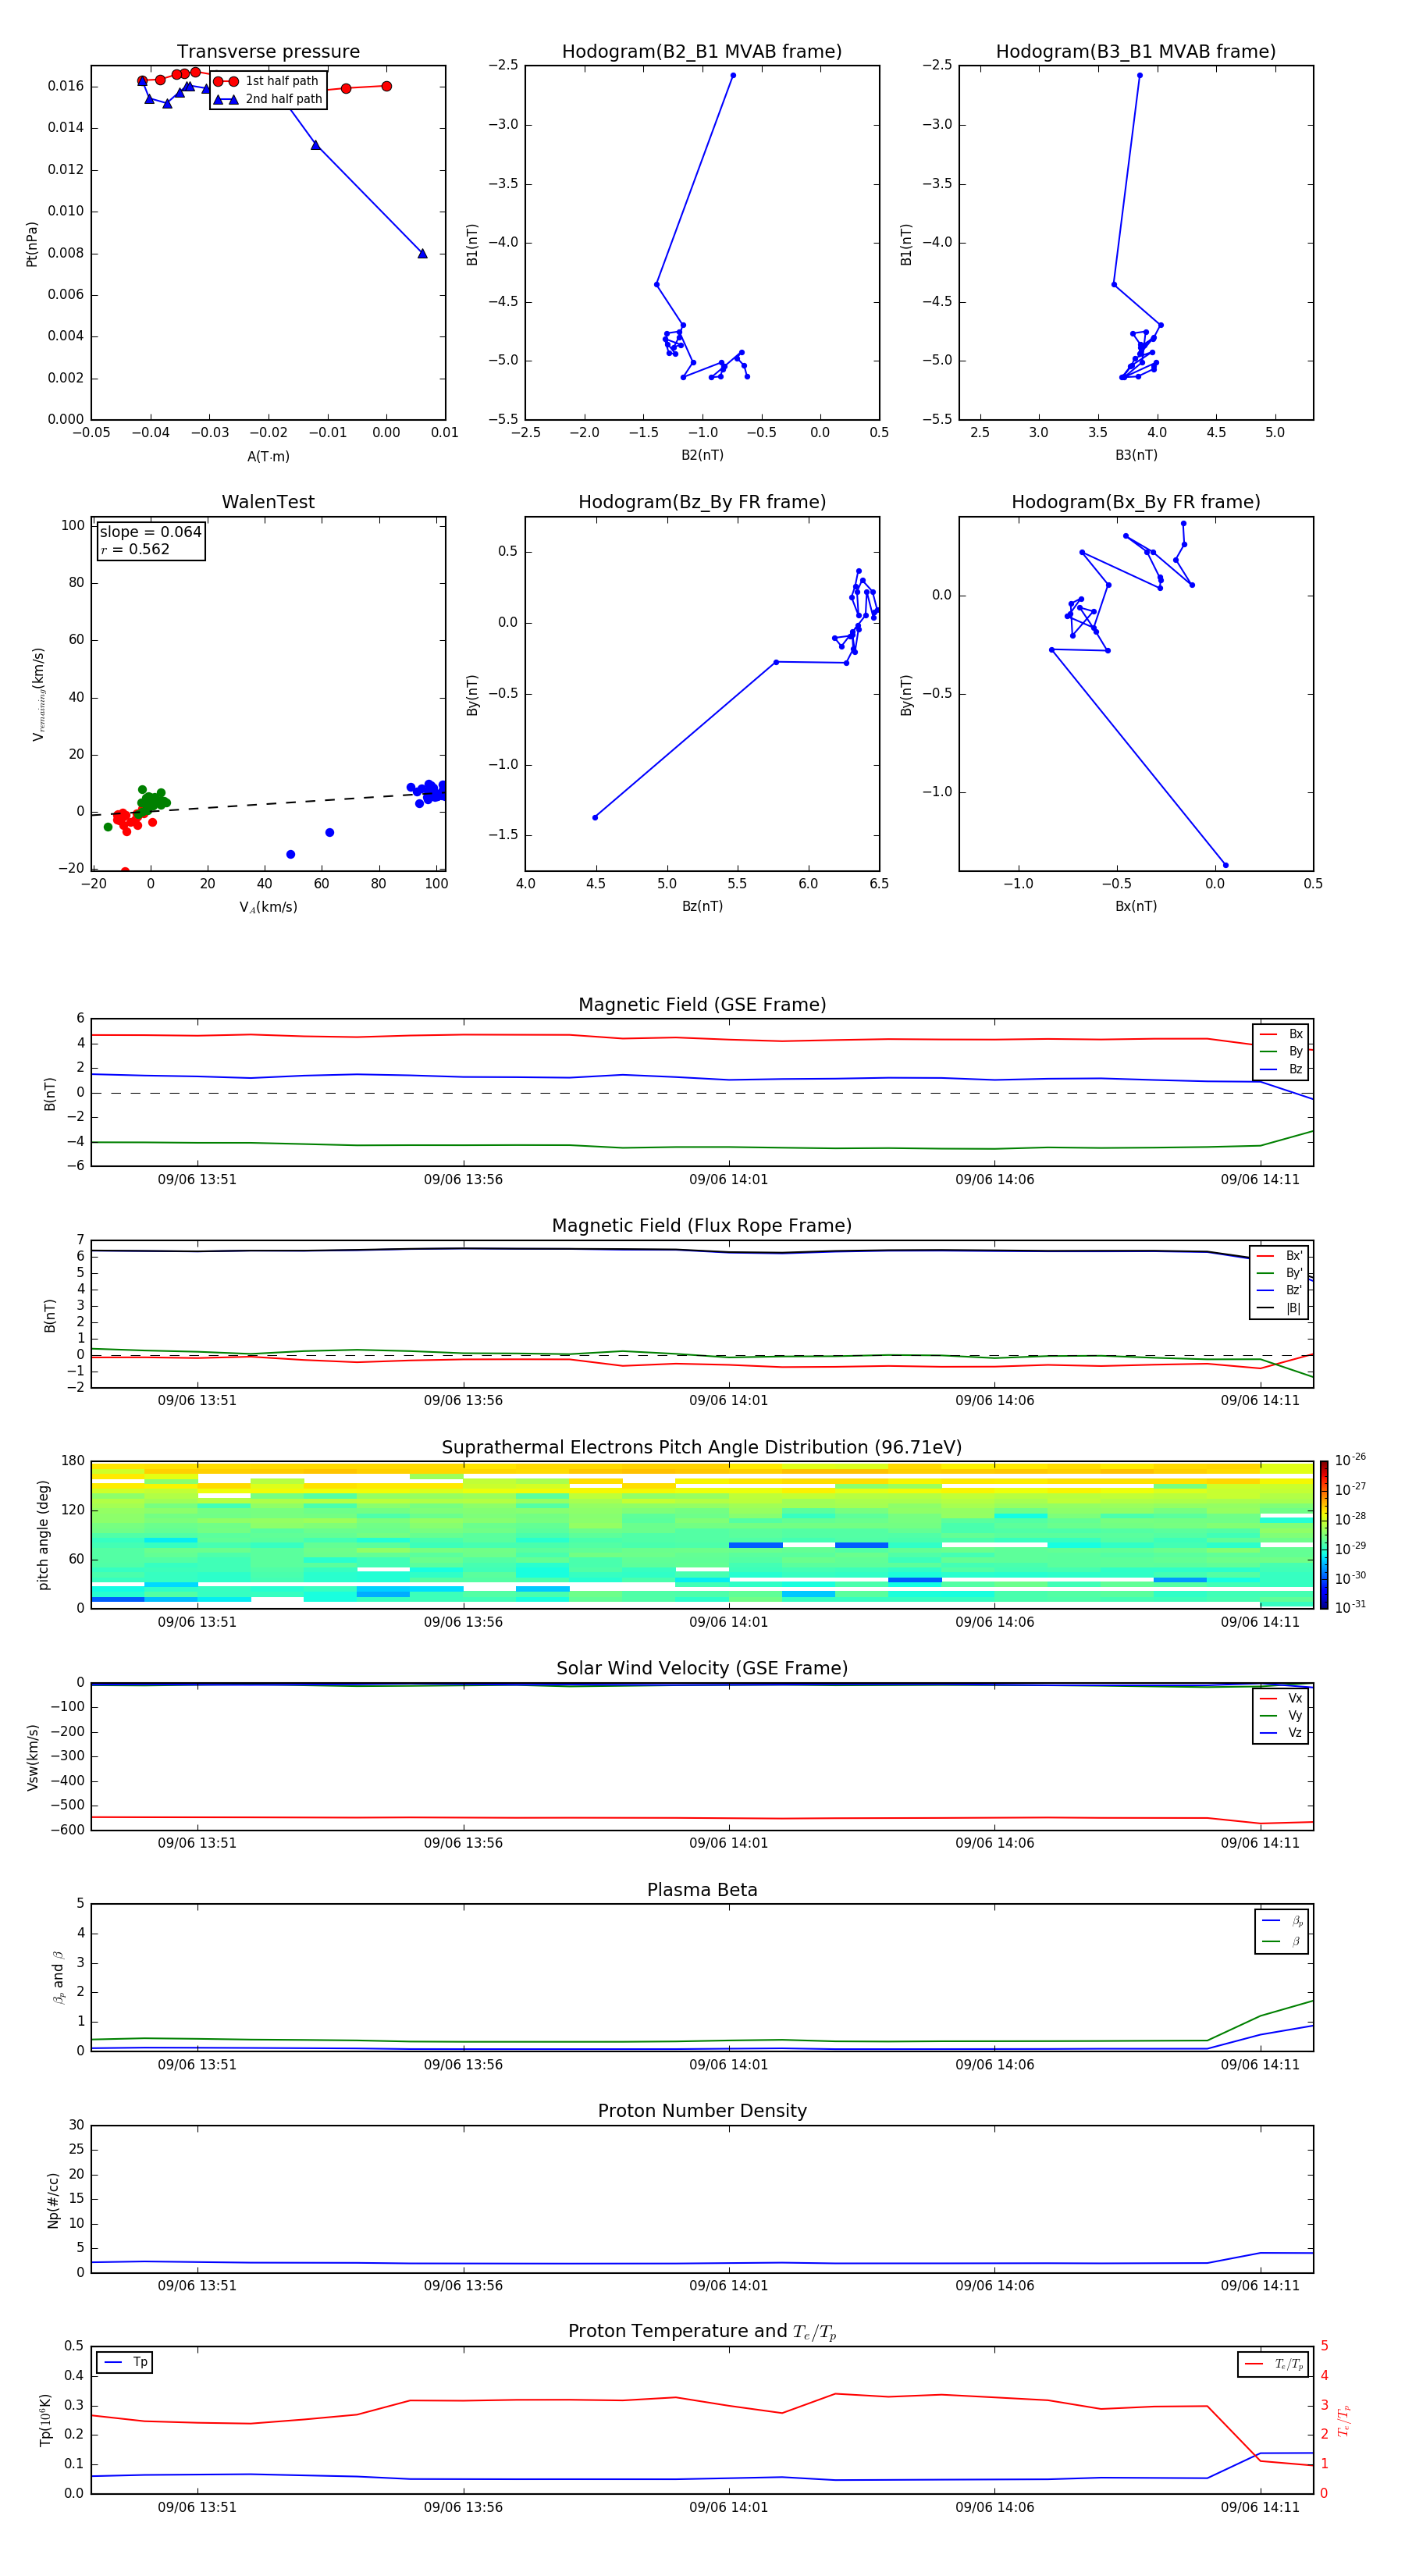Click the 'WalenTest' plot title
Image resolution: width=1405 pixels, height=2576 pixels.
tap(268, 502)
